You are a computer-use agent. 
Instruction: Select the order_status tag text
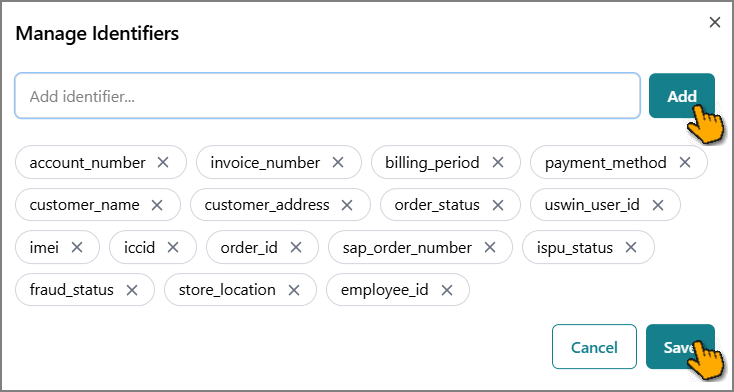(437, 205)
